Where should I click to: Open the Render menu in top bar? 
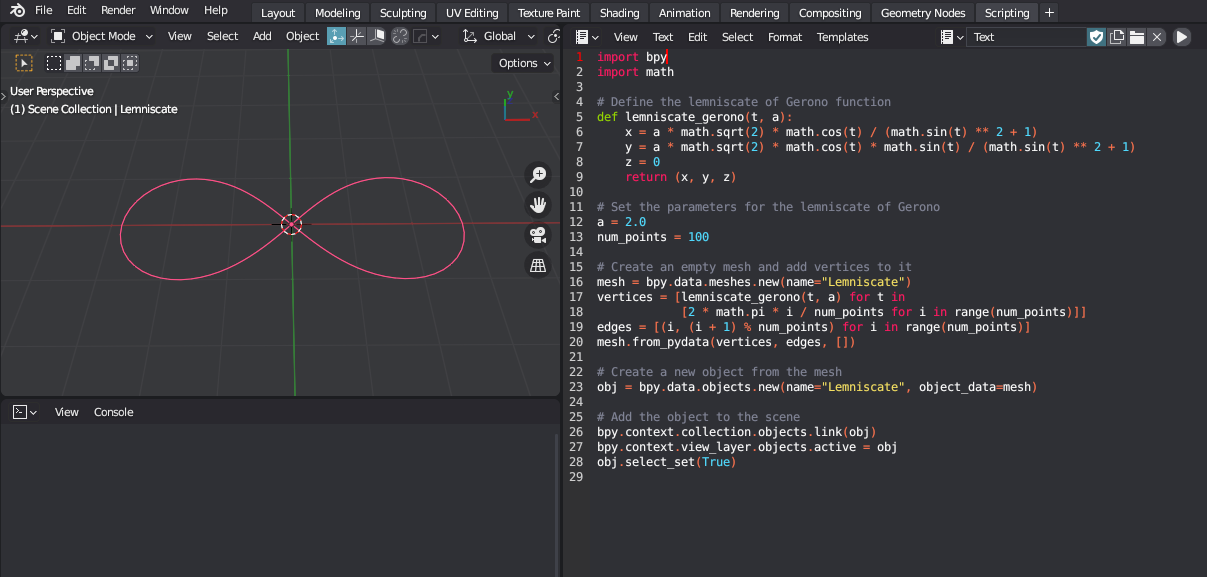coord(118,10)
